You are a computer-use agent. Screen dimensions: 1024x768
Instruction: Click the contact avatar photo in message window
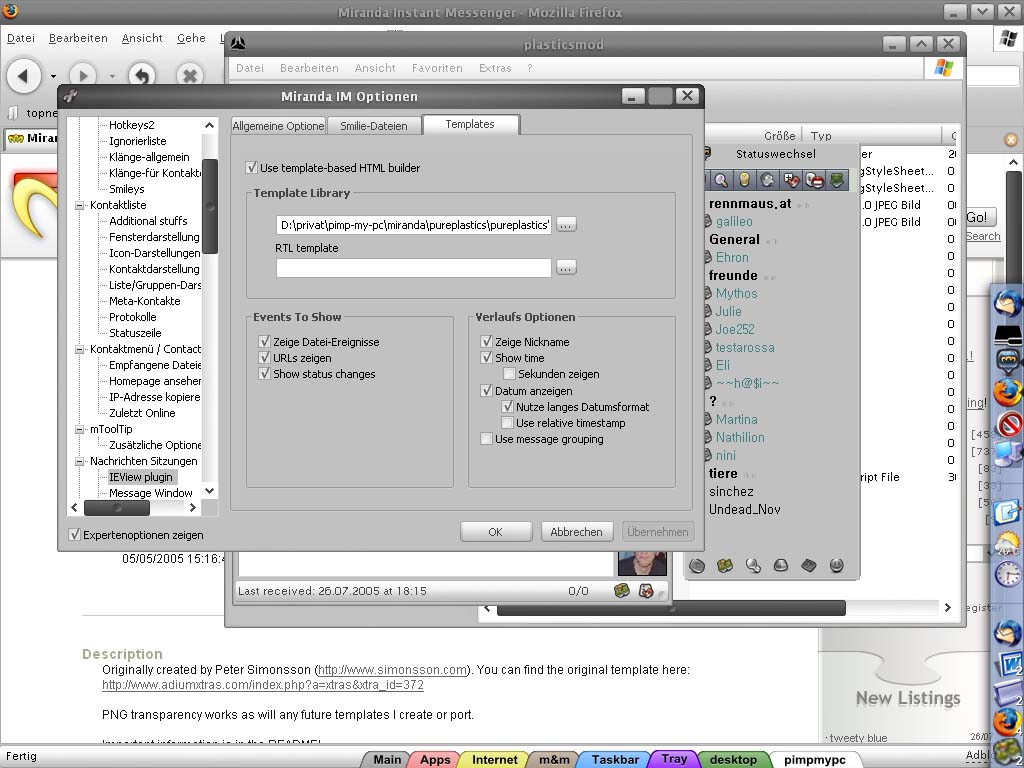click(x=642, y=563)
